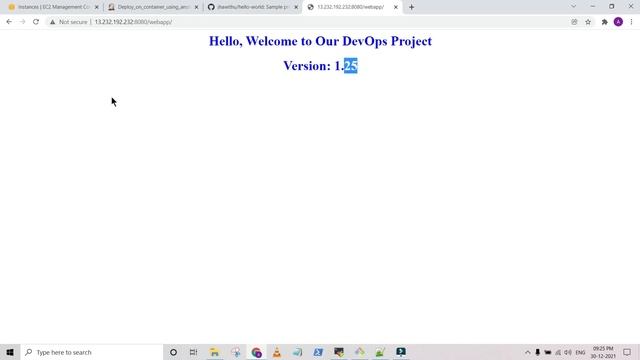640x360 pixels.
Task: Show hidden system tray icons
Action: [527, 352]
